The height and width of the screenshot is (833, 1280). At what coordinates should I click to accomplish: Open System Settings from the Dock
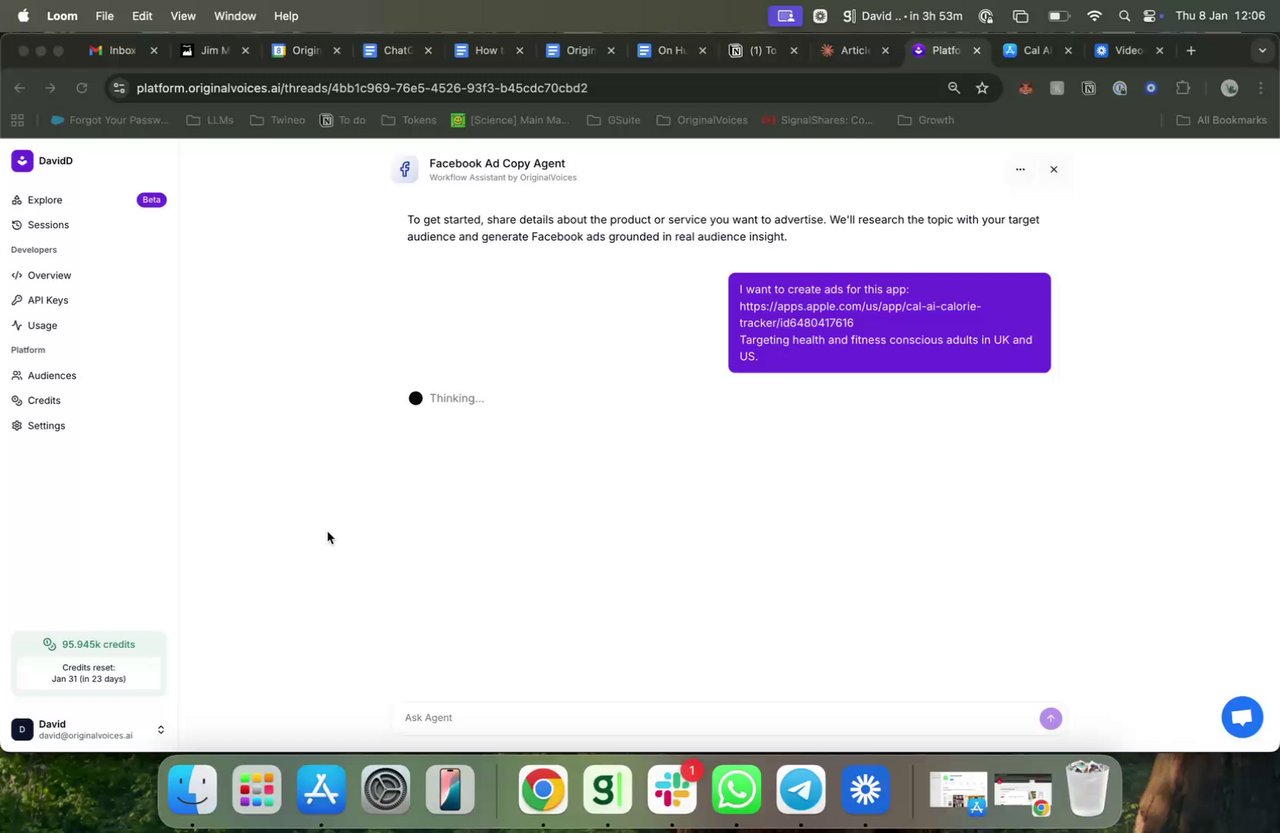(x=385, y=790)
